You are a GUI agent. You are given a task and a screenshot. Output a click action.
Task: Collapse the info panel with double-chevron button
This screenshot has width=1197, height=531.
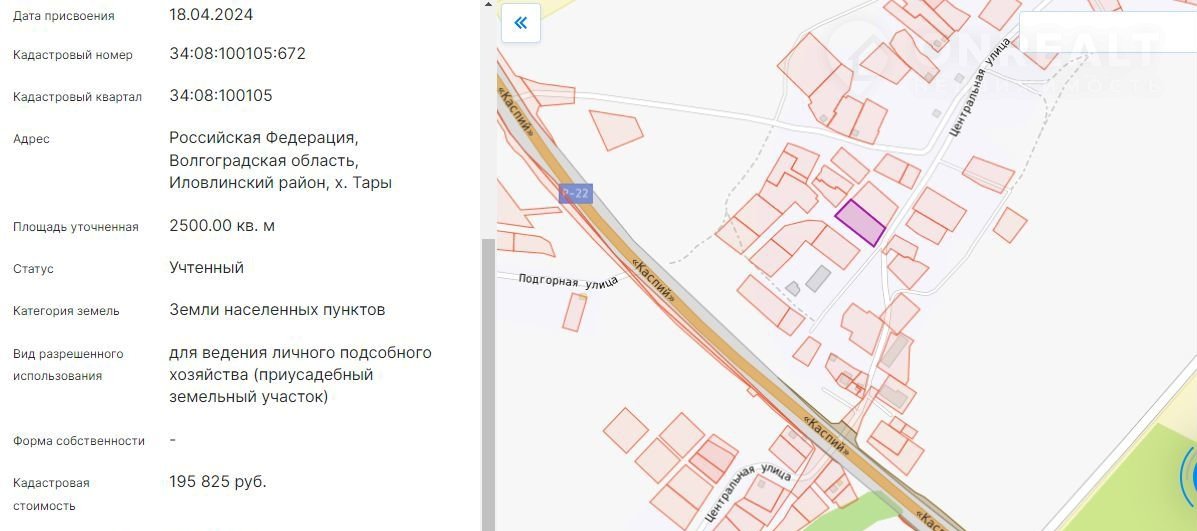(x=520, y=23)
